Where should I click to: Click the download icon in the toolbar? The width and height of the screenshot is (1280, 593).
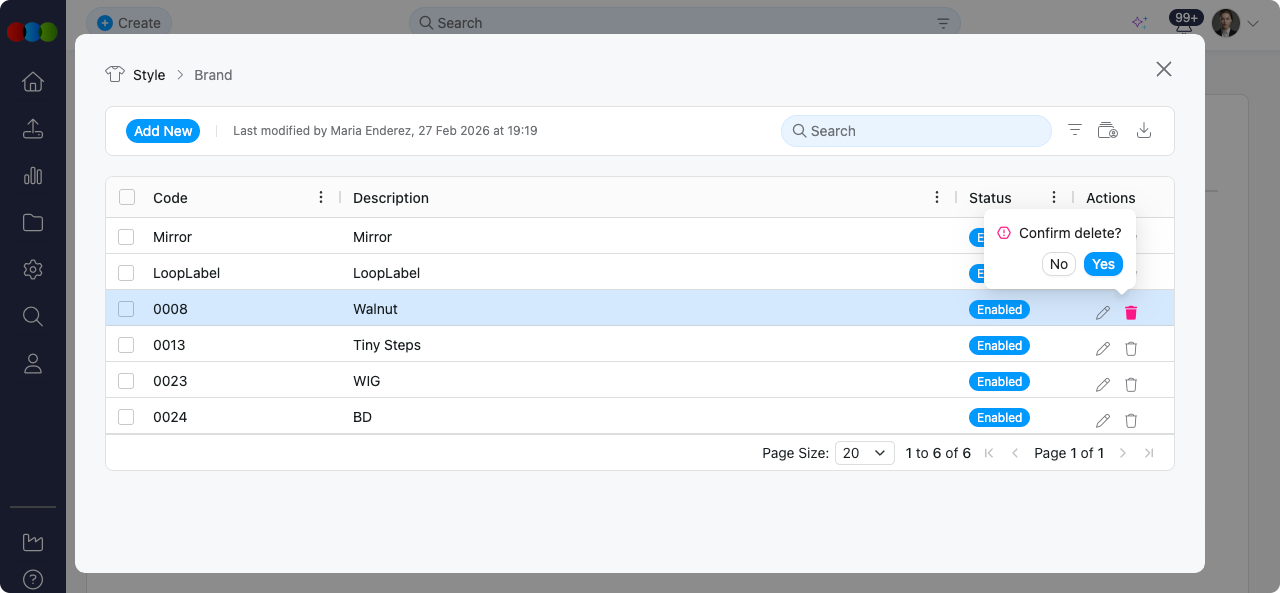coord(1144,131)
